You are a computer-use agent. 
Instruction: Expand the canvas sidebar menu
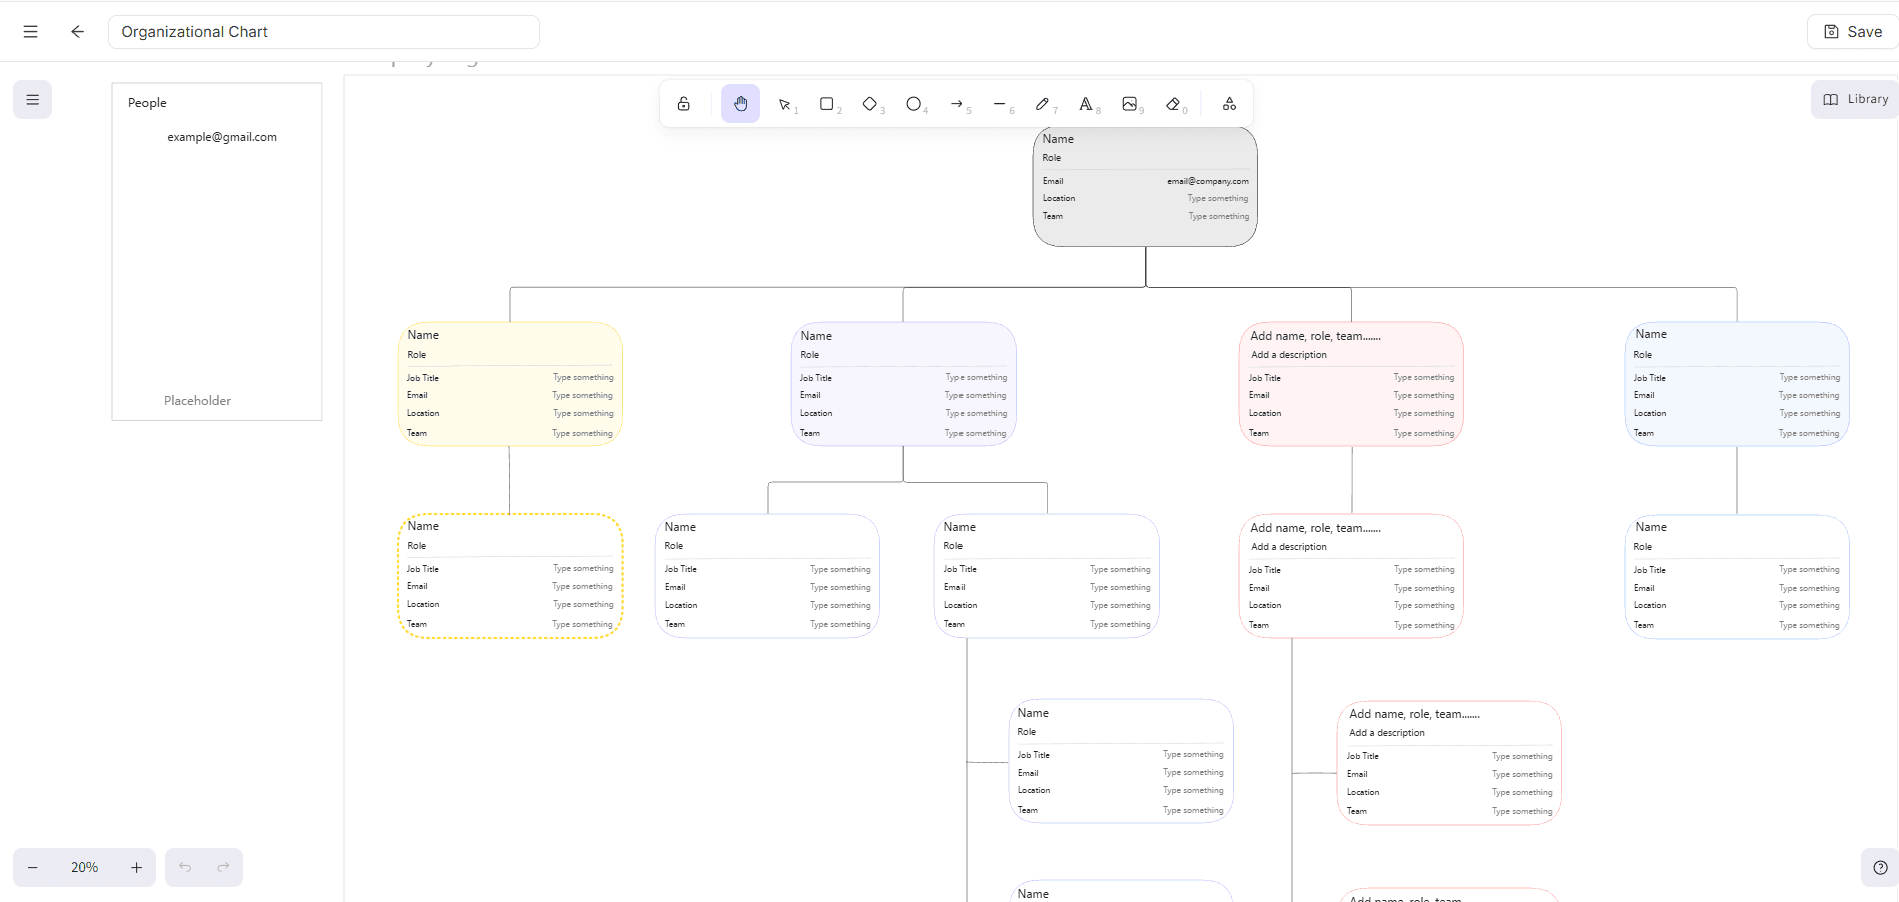pyautogui.click(x=33, y=100)
